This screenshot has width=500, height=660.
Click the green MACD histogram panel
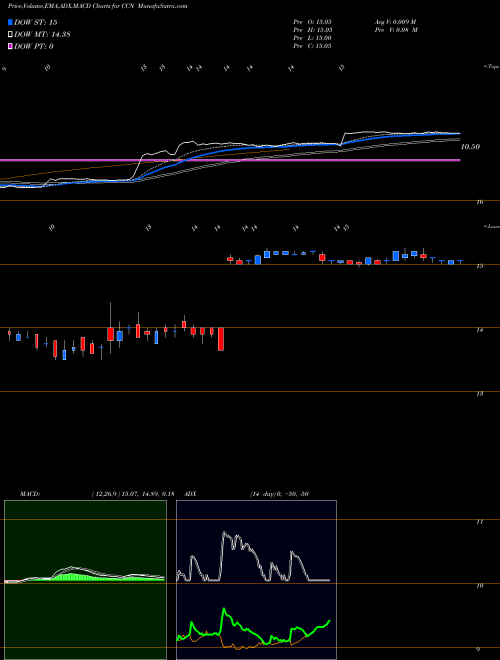[85, 580]
